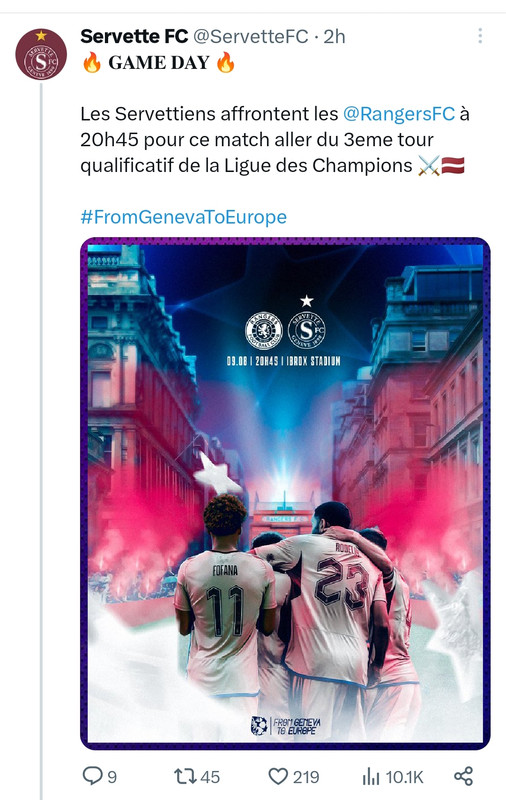Click the Servette FC display name
Screen dimensions: 506x800
[134, 36]
